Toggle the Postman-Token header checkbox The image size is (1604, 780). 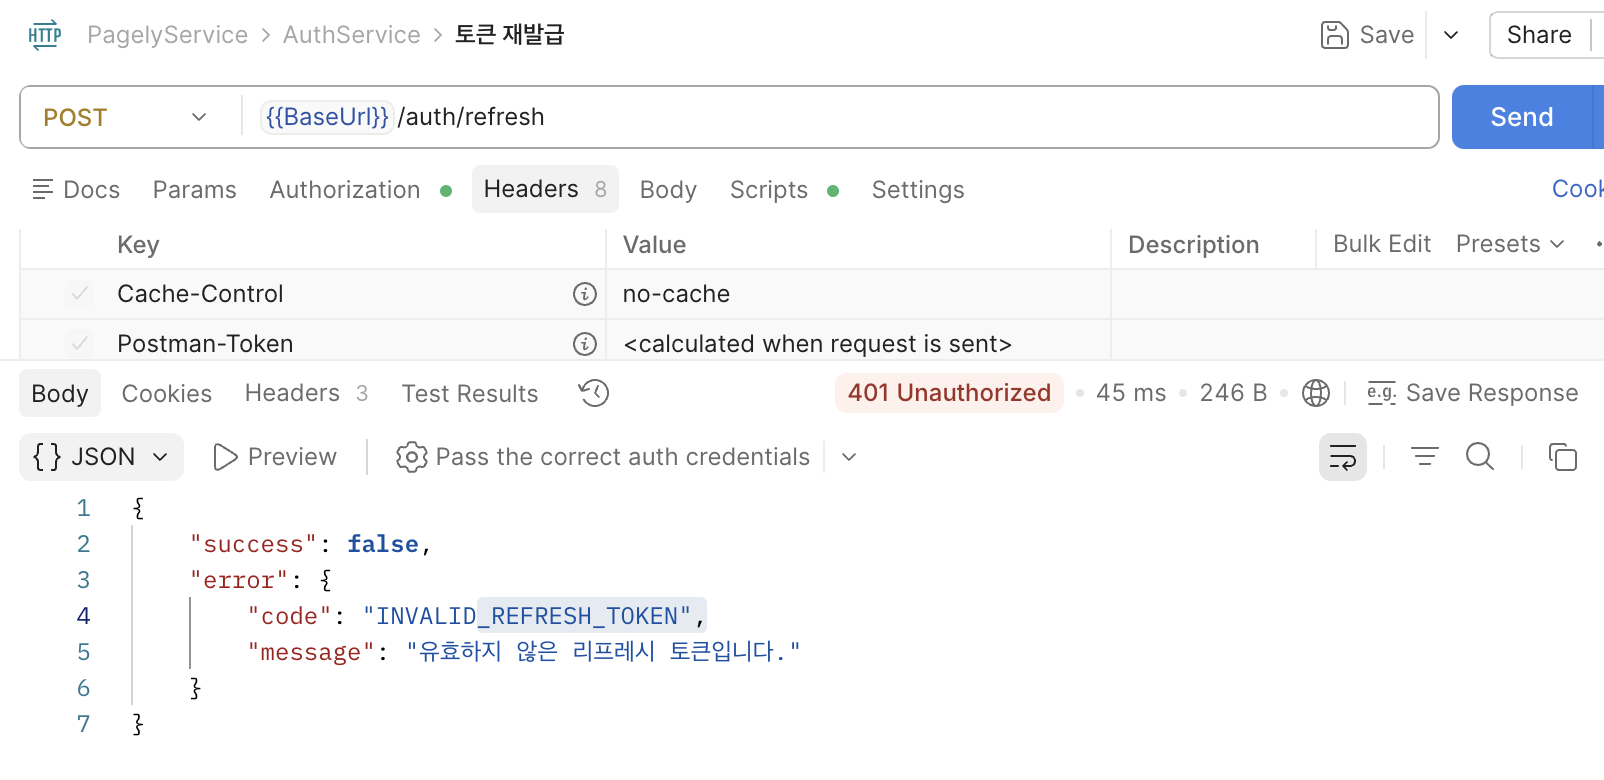79,344
